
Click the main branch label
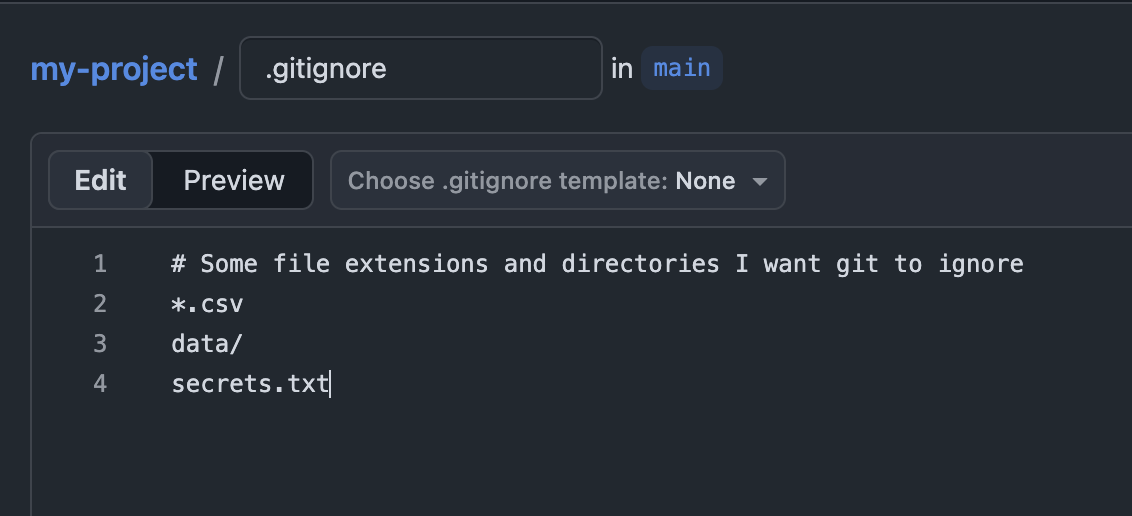(x=682, y=69)
